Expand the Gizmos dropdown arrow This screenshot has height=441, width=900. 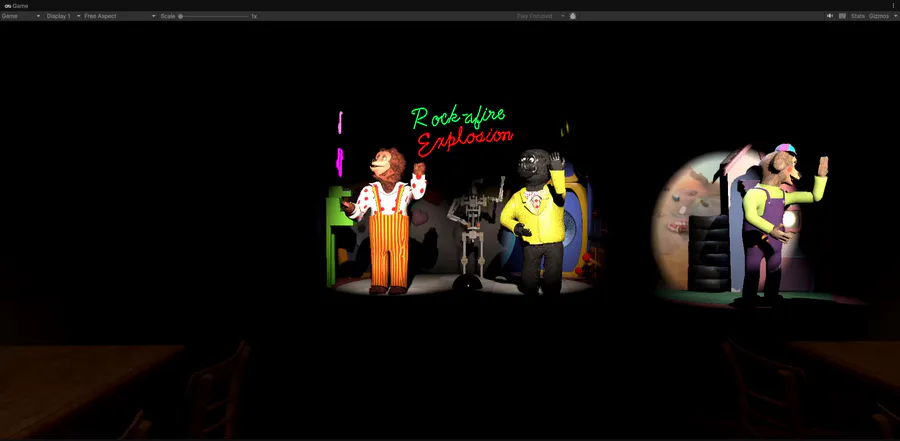[895, 16]
